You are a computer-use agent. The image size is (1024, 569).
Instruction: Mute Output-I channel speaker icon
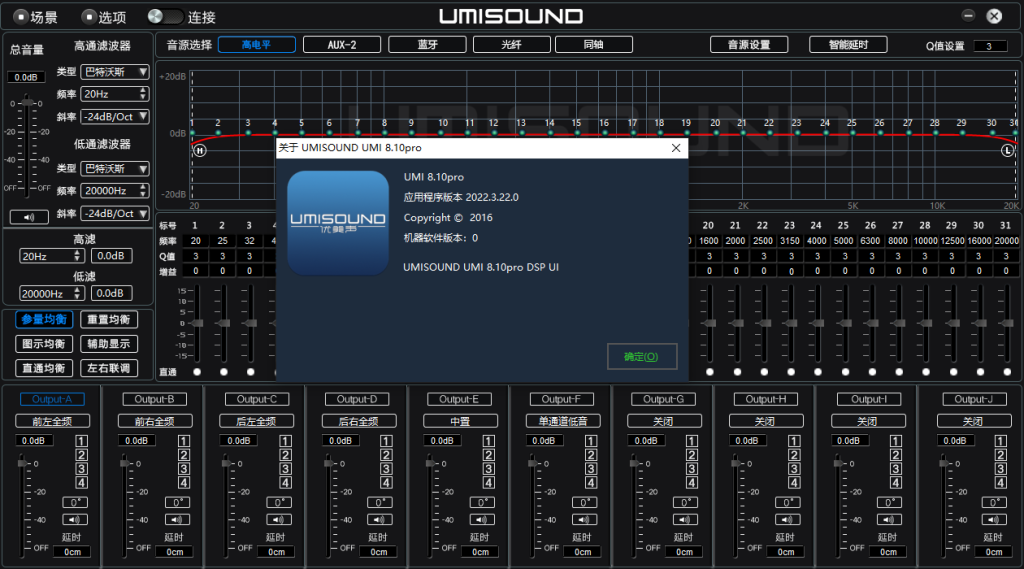889,520
